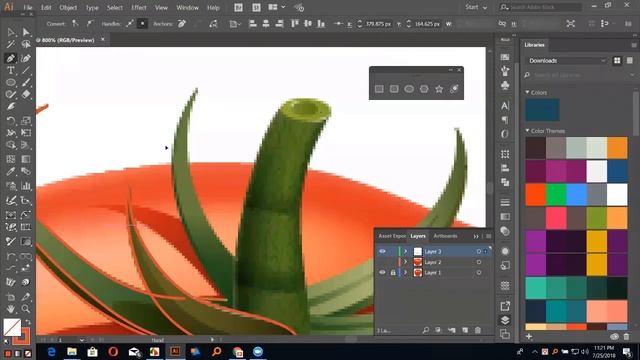Select the Direct Selection tool
The width and height of the screenshot is (640, 360).
(26, 32)
